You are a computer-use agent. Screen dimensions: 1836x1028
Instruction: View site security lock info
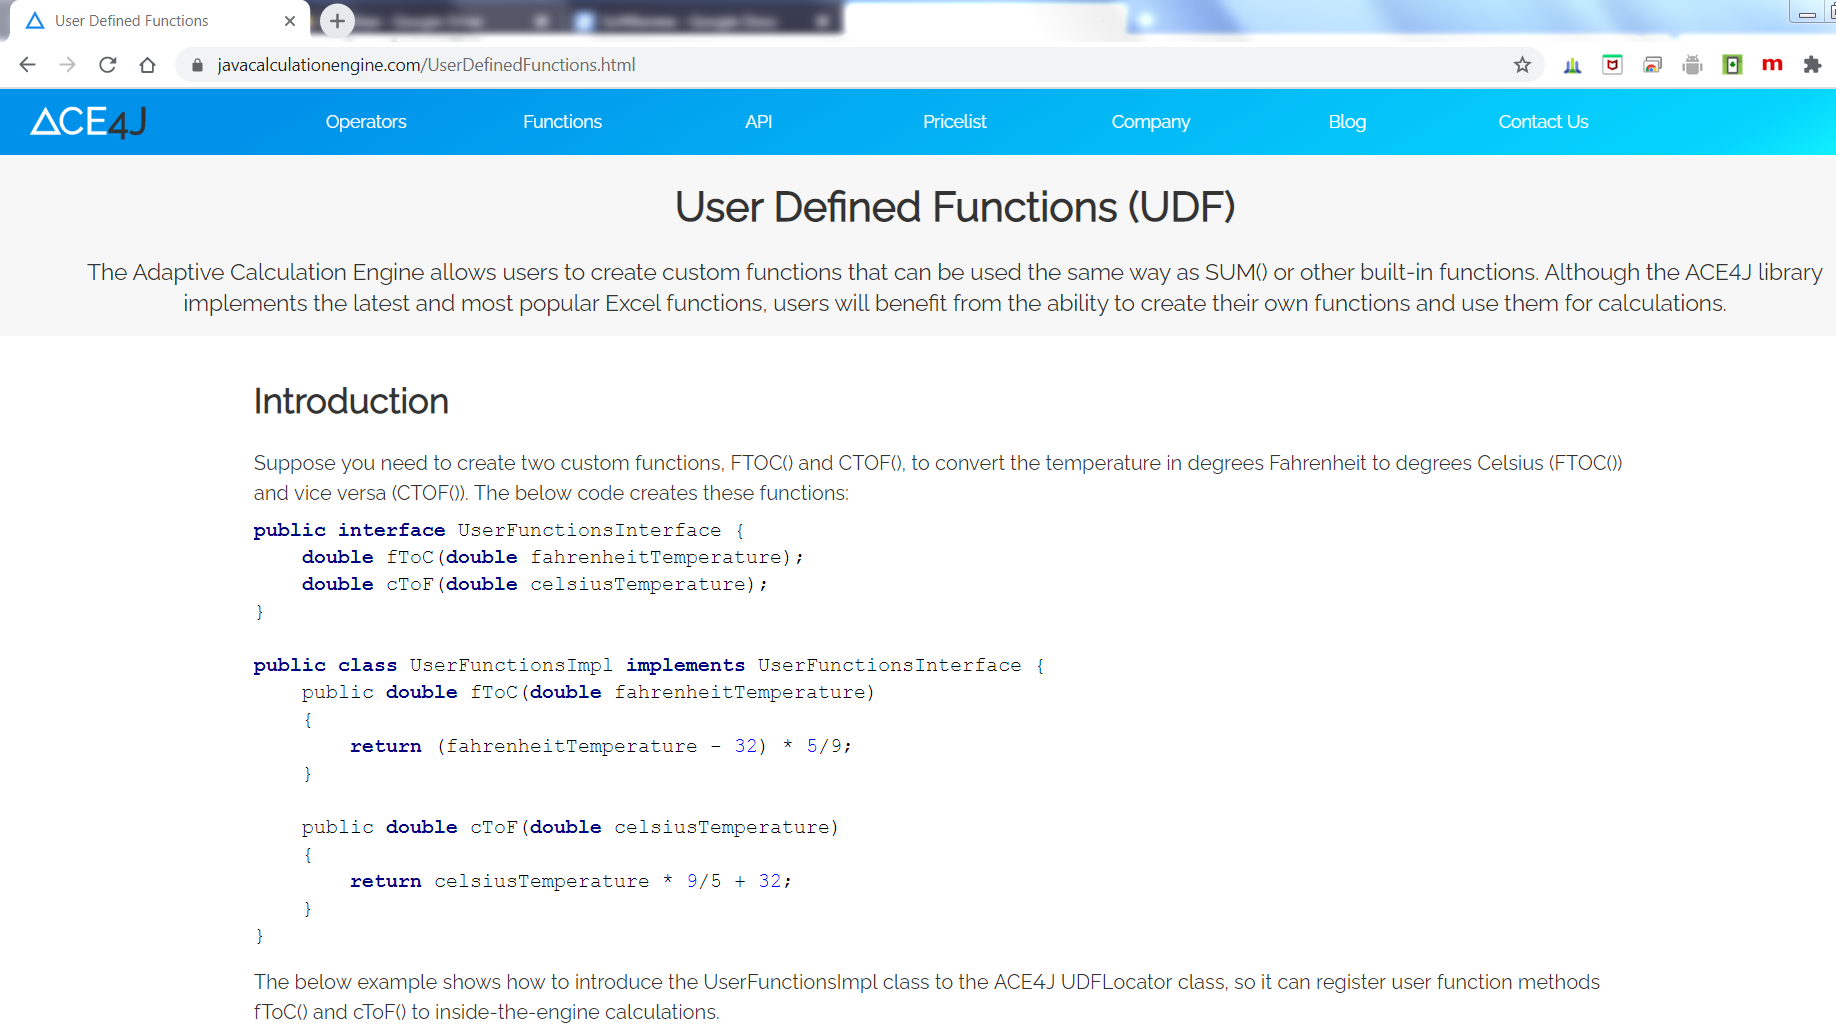pos(197,65)
